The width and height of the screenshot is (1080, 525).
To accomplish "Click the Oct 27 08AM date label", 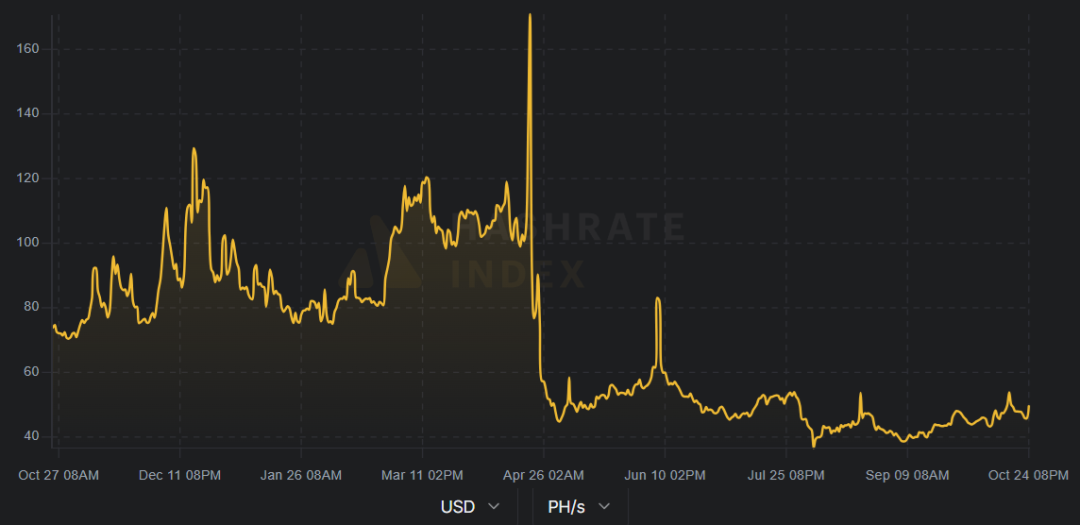I will click(x=59, y=475).
